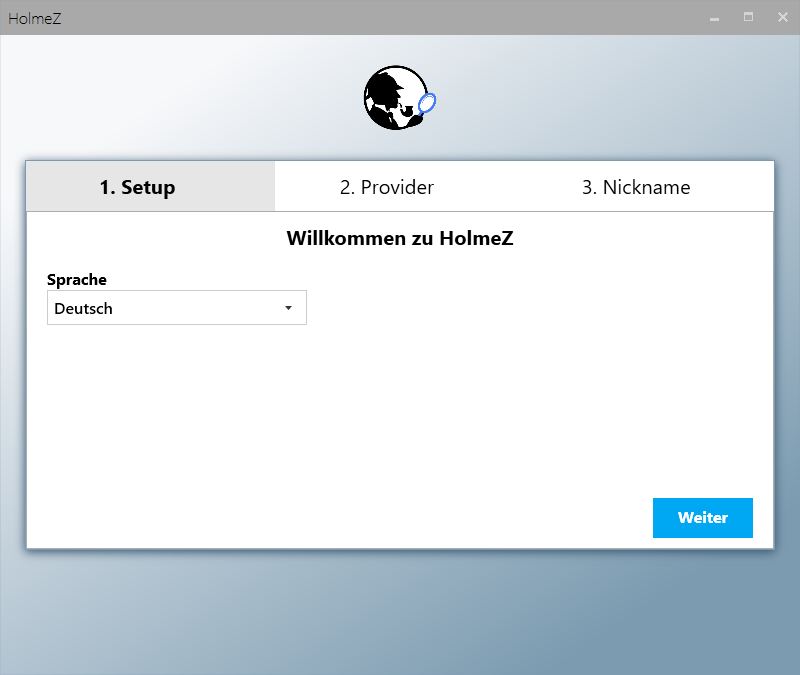Select the 1. Setup tab
The height and width of the screenshot is (675, 800).
coord(151,187)
